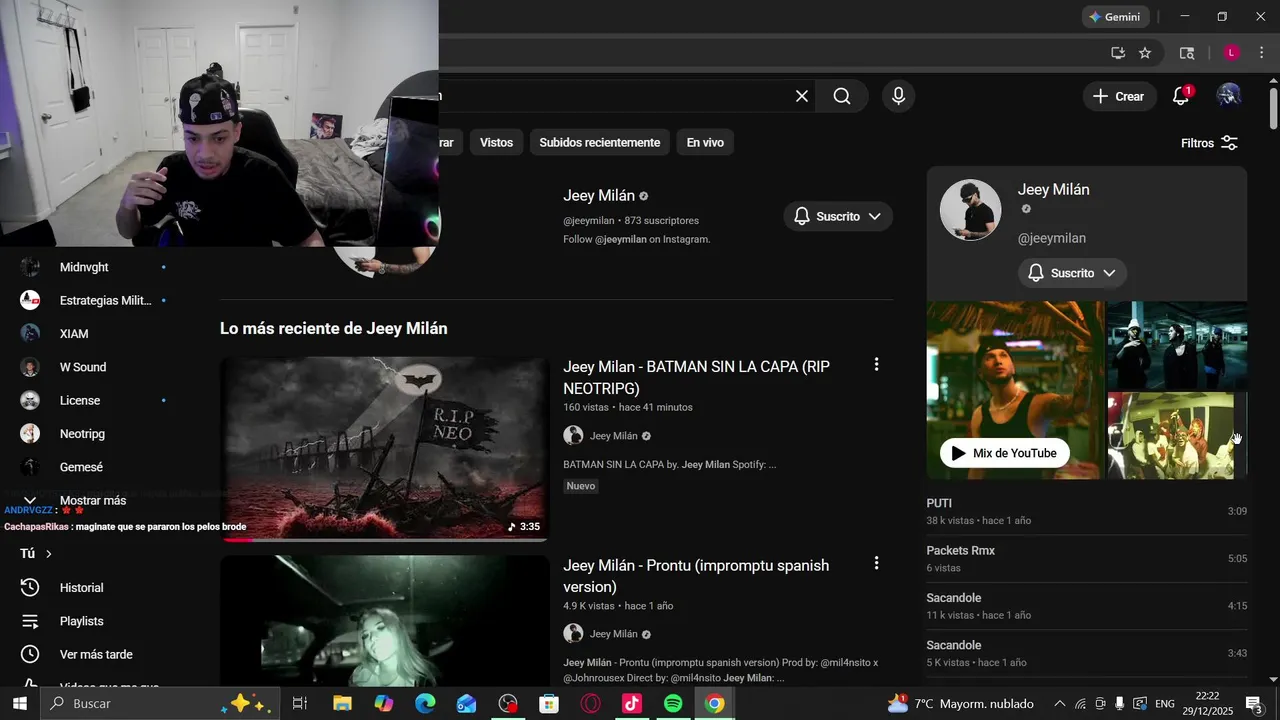
Task: Open Microsoft Store from the taskbar
Action: (549, 704)
